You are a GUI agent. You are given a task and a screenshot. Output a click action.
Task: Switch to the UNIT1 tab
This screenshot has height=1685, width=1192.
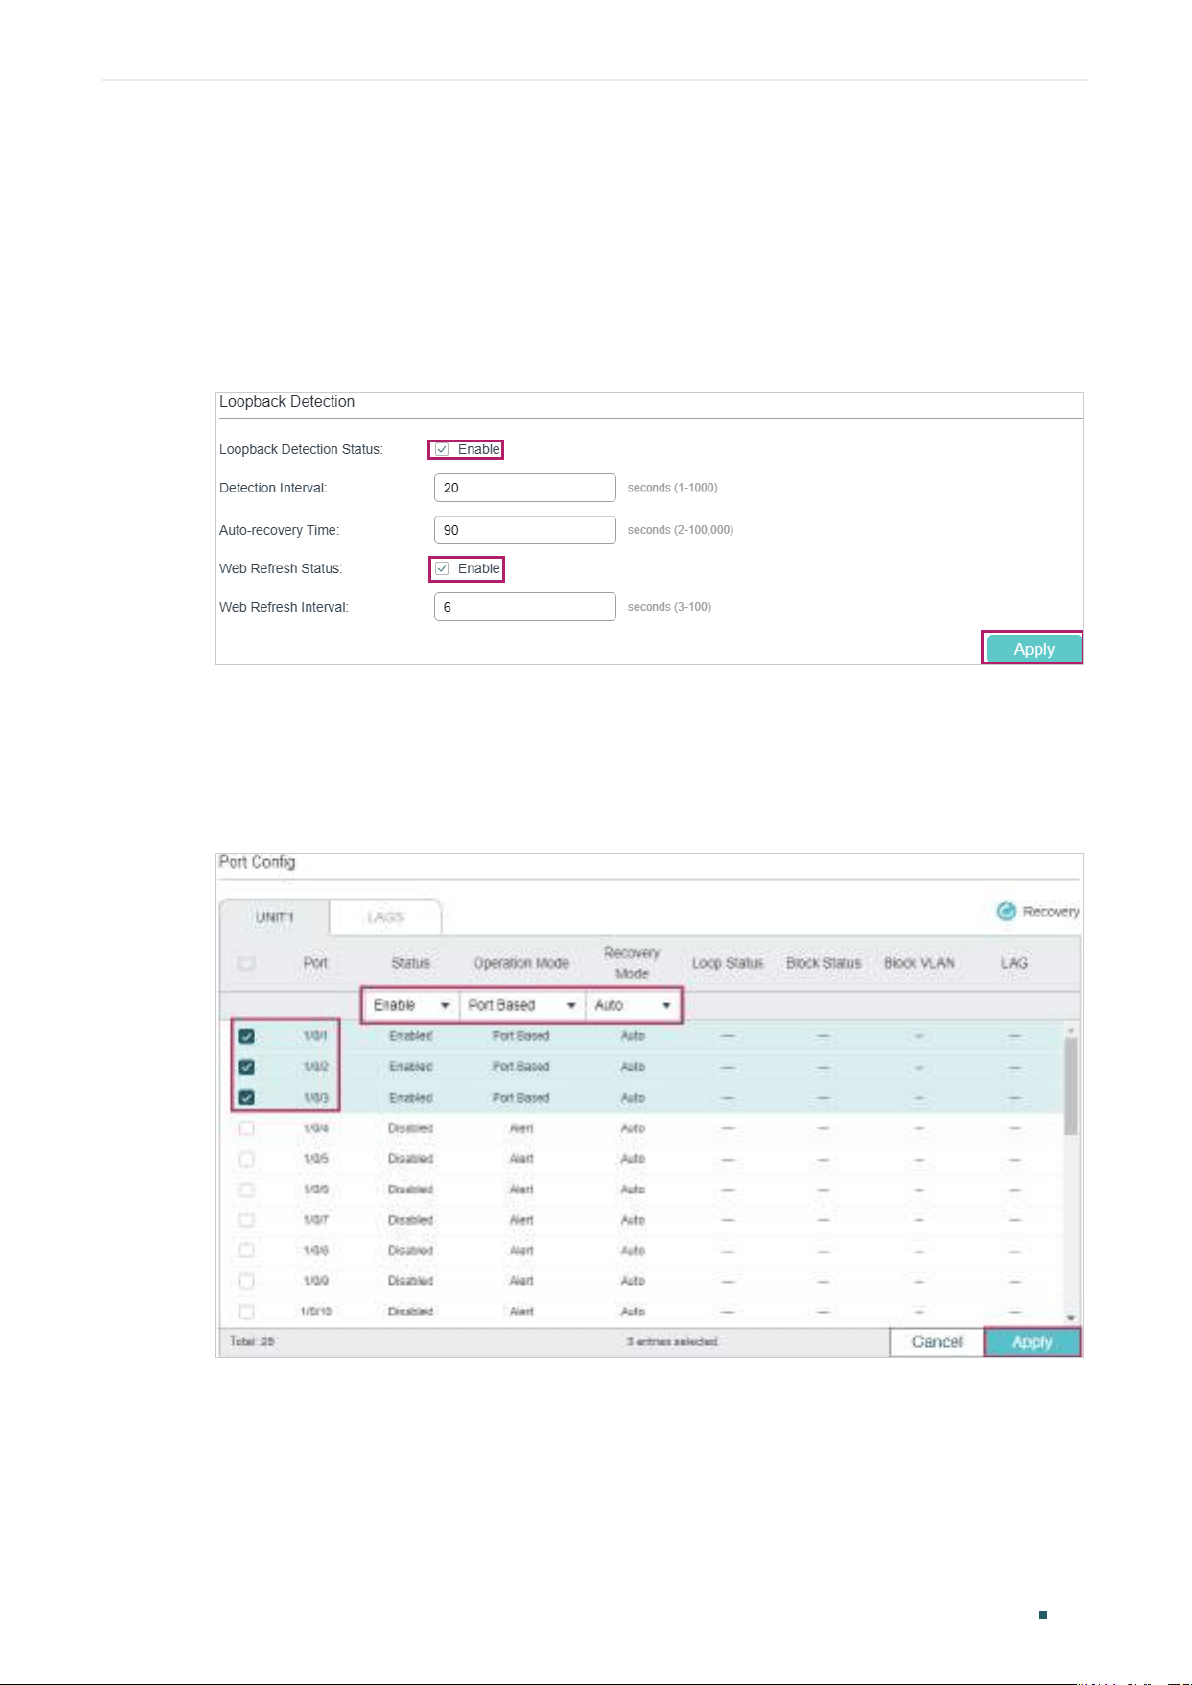pyautogui.click(x=274, y=917)
